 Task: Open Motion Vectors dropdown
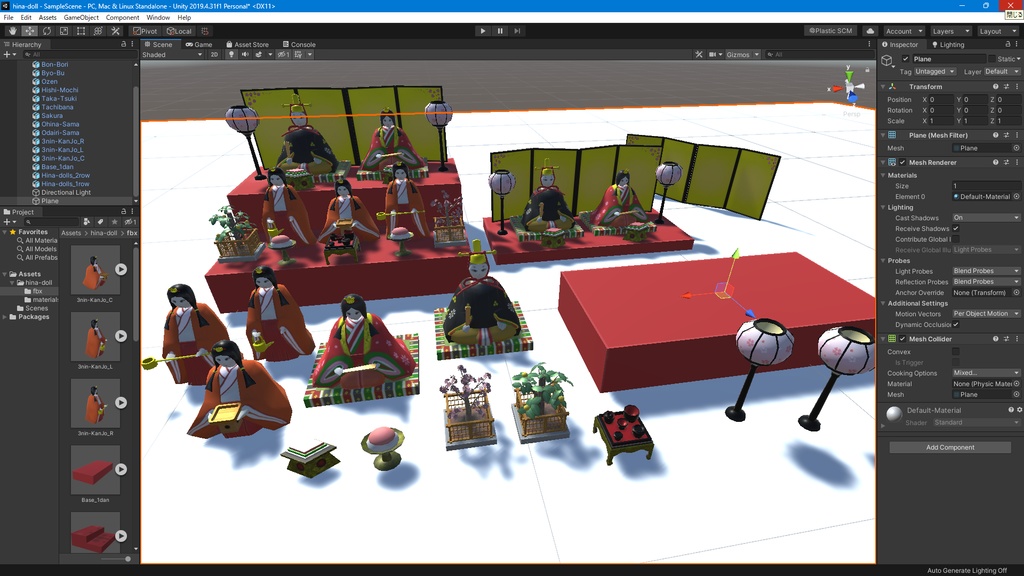coord(986,313)
